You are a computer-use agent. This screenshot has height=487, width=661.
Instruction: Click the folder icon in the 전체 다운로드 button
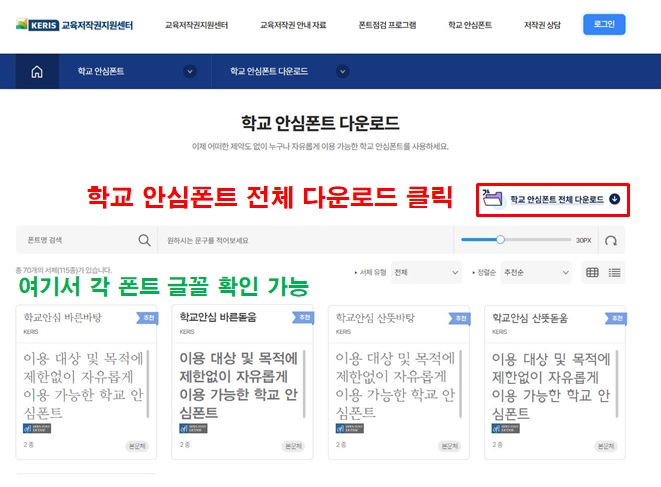(492, 197)
